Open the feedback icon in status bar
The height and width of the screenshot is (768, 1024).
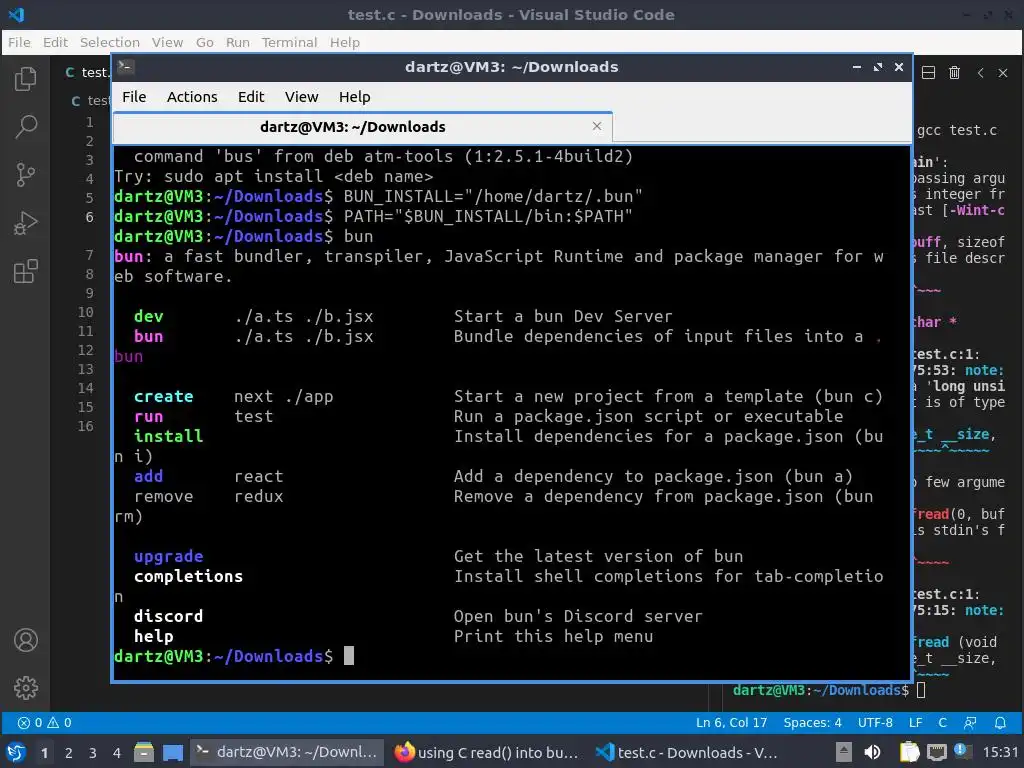[x=970, y=722]
